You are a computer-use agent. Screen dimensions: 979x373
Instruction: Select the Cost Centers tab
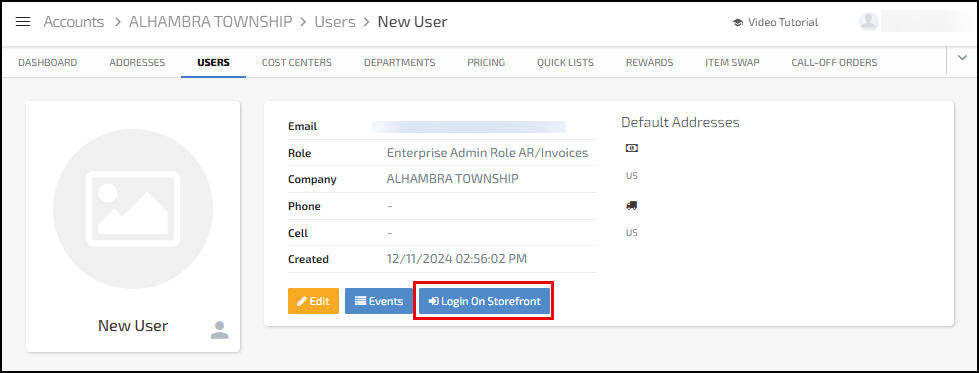point(297,62)
